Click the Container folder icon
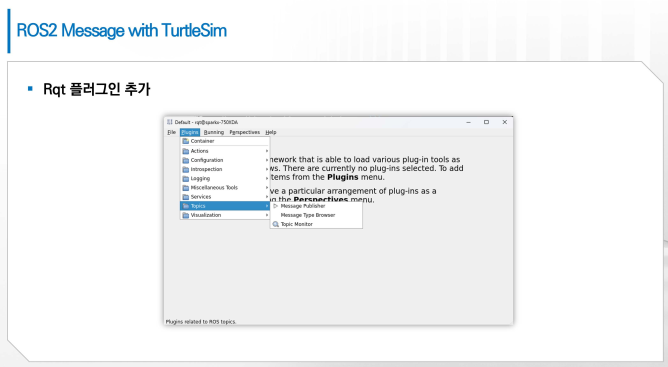668x367 pixels. click(x=186, y=141)
